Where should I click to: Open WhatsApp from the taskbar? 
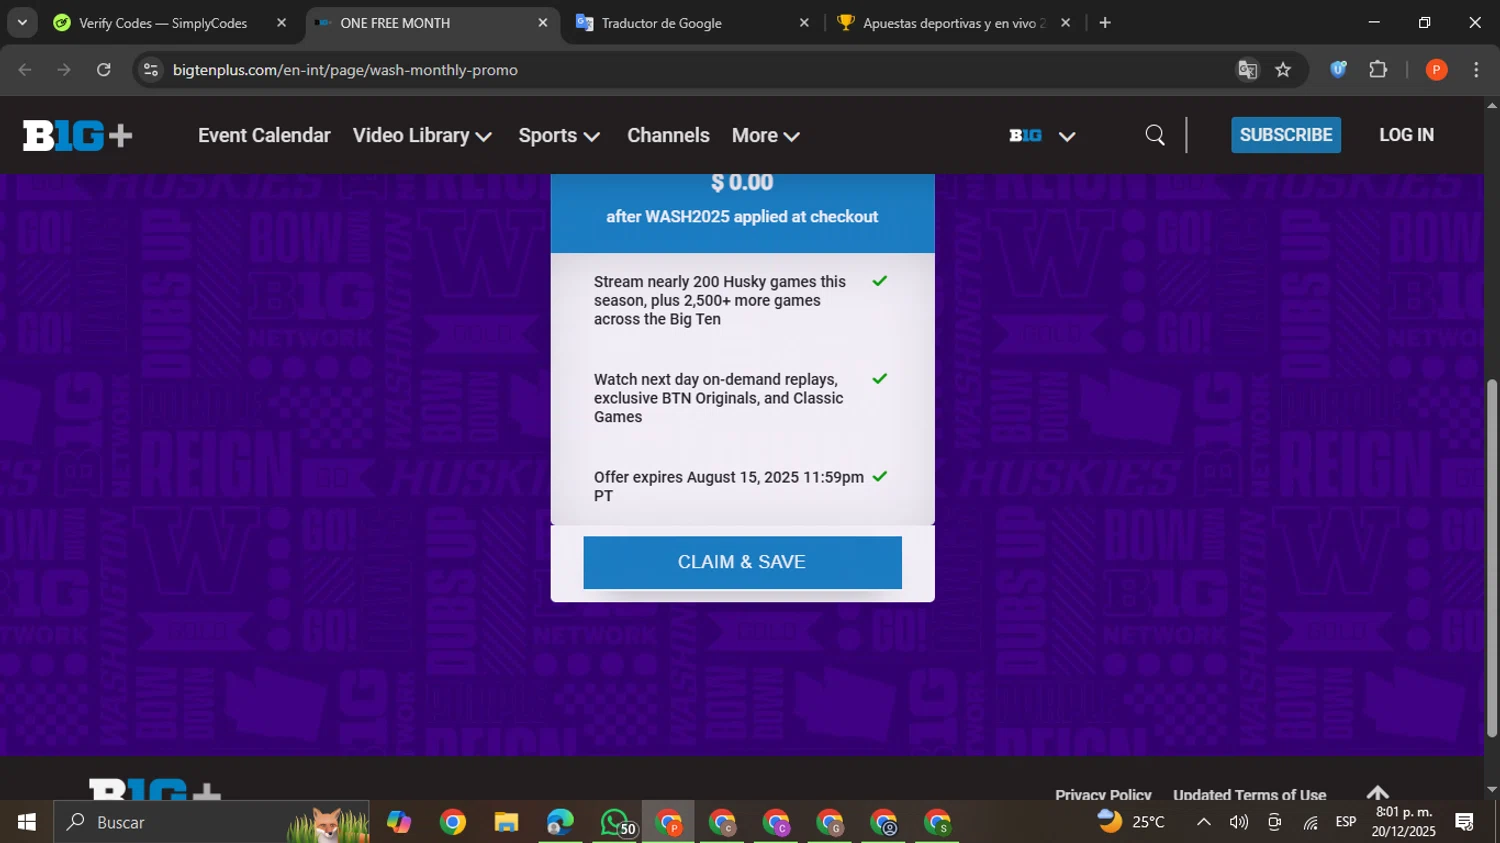coord(615,822)
